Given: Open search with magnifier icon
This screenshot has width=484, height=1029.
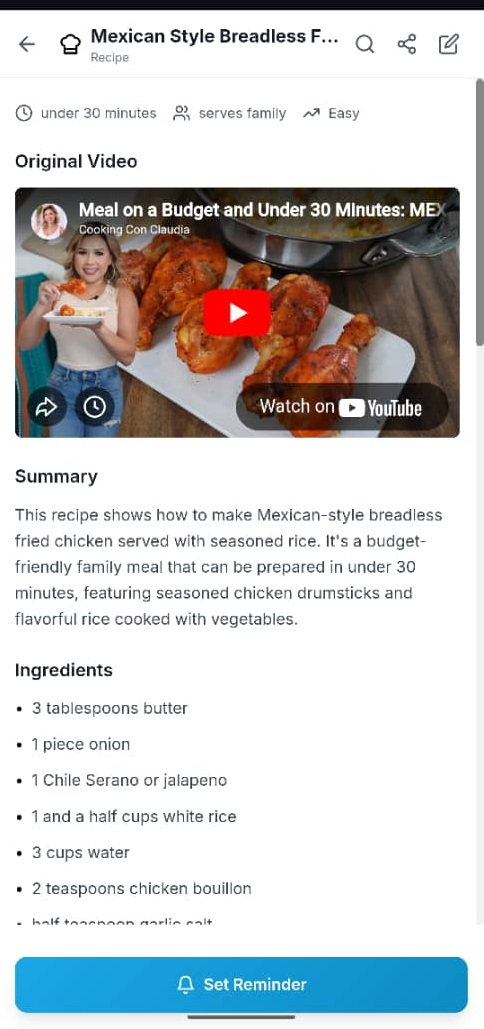Looking at the screenshot, I should point(365,44).
